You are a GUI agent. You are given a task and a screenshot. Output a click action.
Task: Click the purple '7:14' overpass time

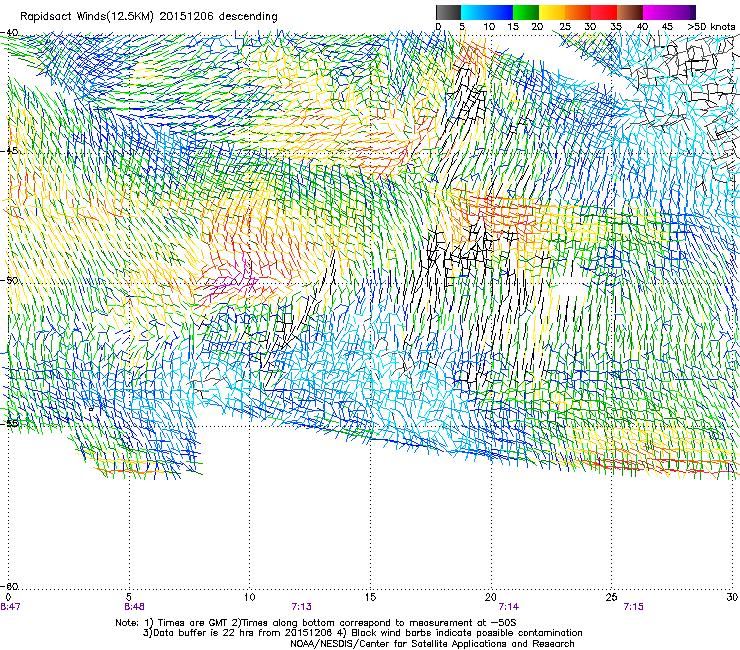pyautogui.click(x=509, y=607)
